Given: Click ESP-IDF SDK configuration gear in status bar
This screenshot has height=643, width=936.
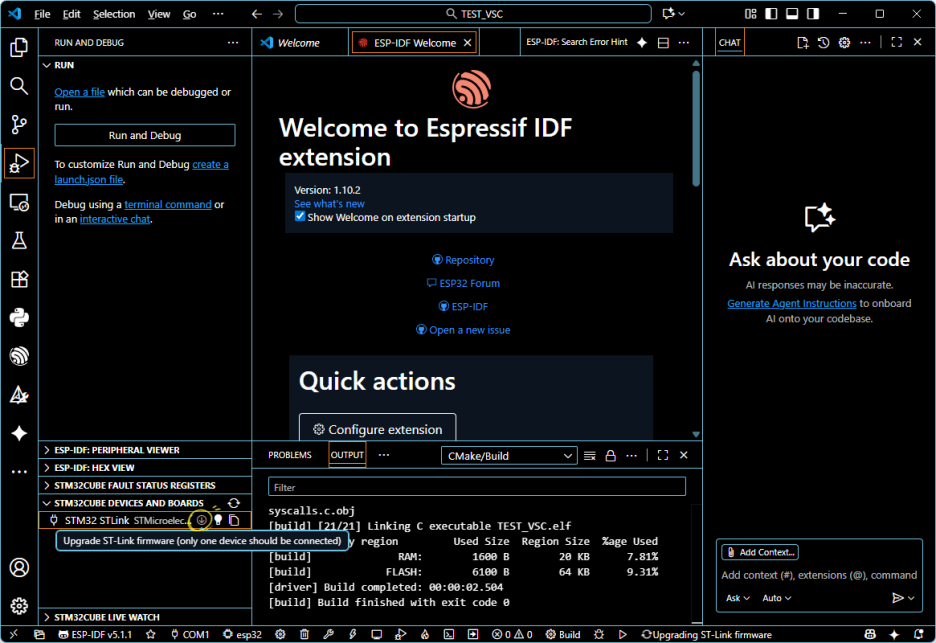Looking at the screenshot, I should pos(281,634).
